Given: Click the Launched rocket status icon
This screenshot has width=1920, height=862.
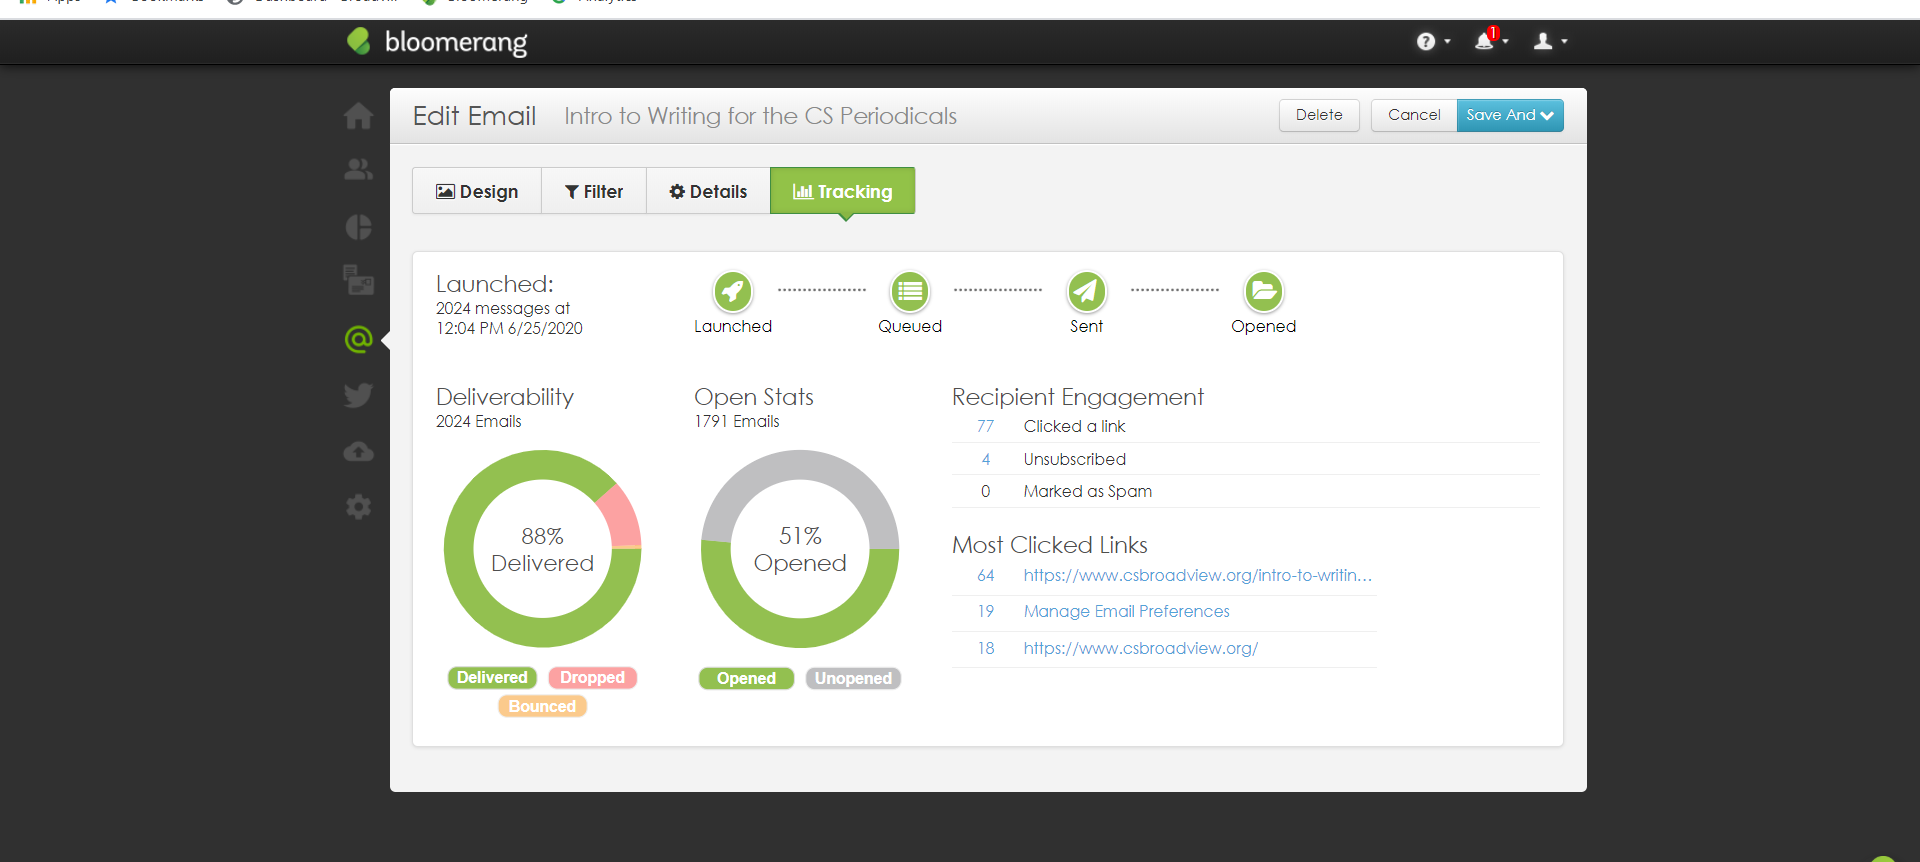Looking at the screenshot, I should coord(733,291).
